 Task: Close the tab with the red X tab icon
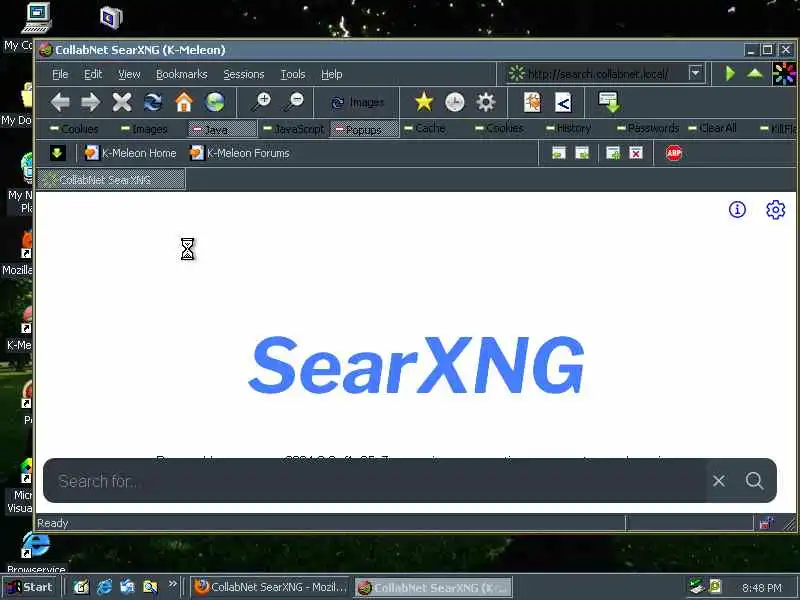[636, 153]
